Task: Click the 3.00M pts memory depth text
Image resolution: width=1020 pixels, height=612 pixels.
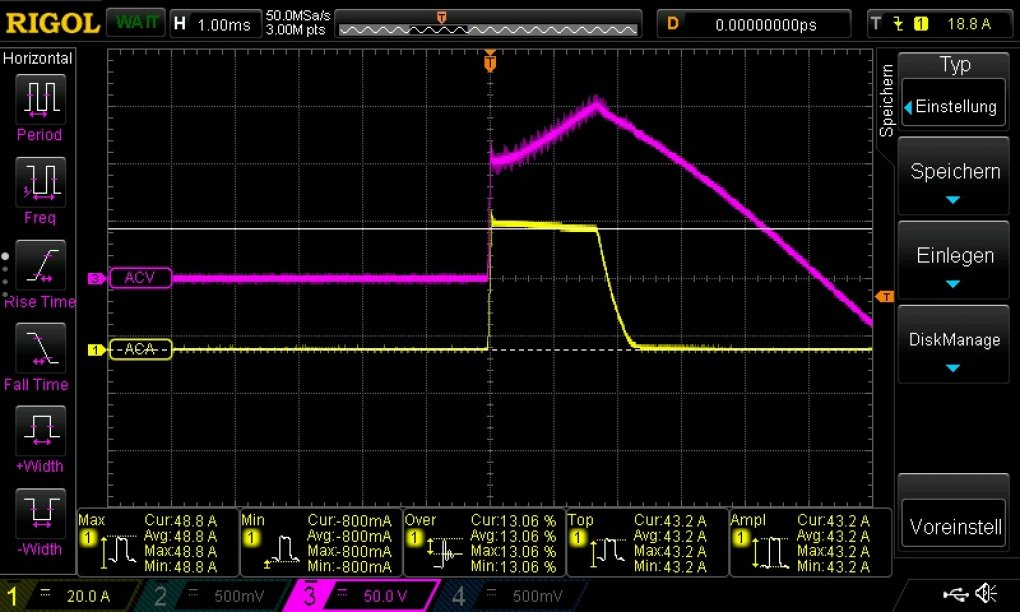Action: pyautogui.click(x=295, y=30)
